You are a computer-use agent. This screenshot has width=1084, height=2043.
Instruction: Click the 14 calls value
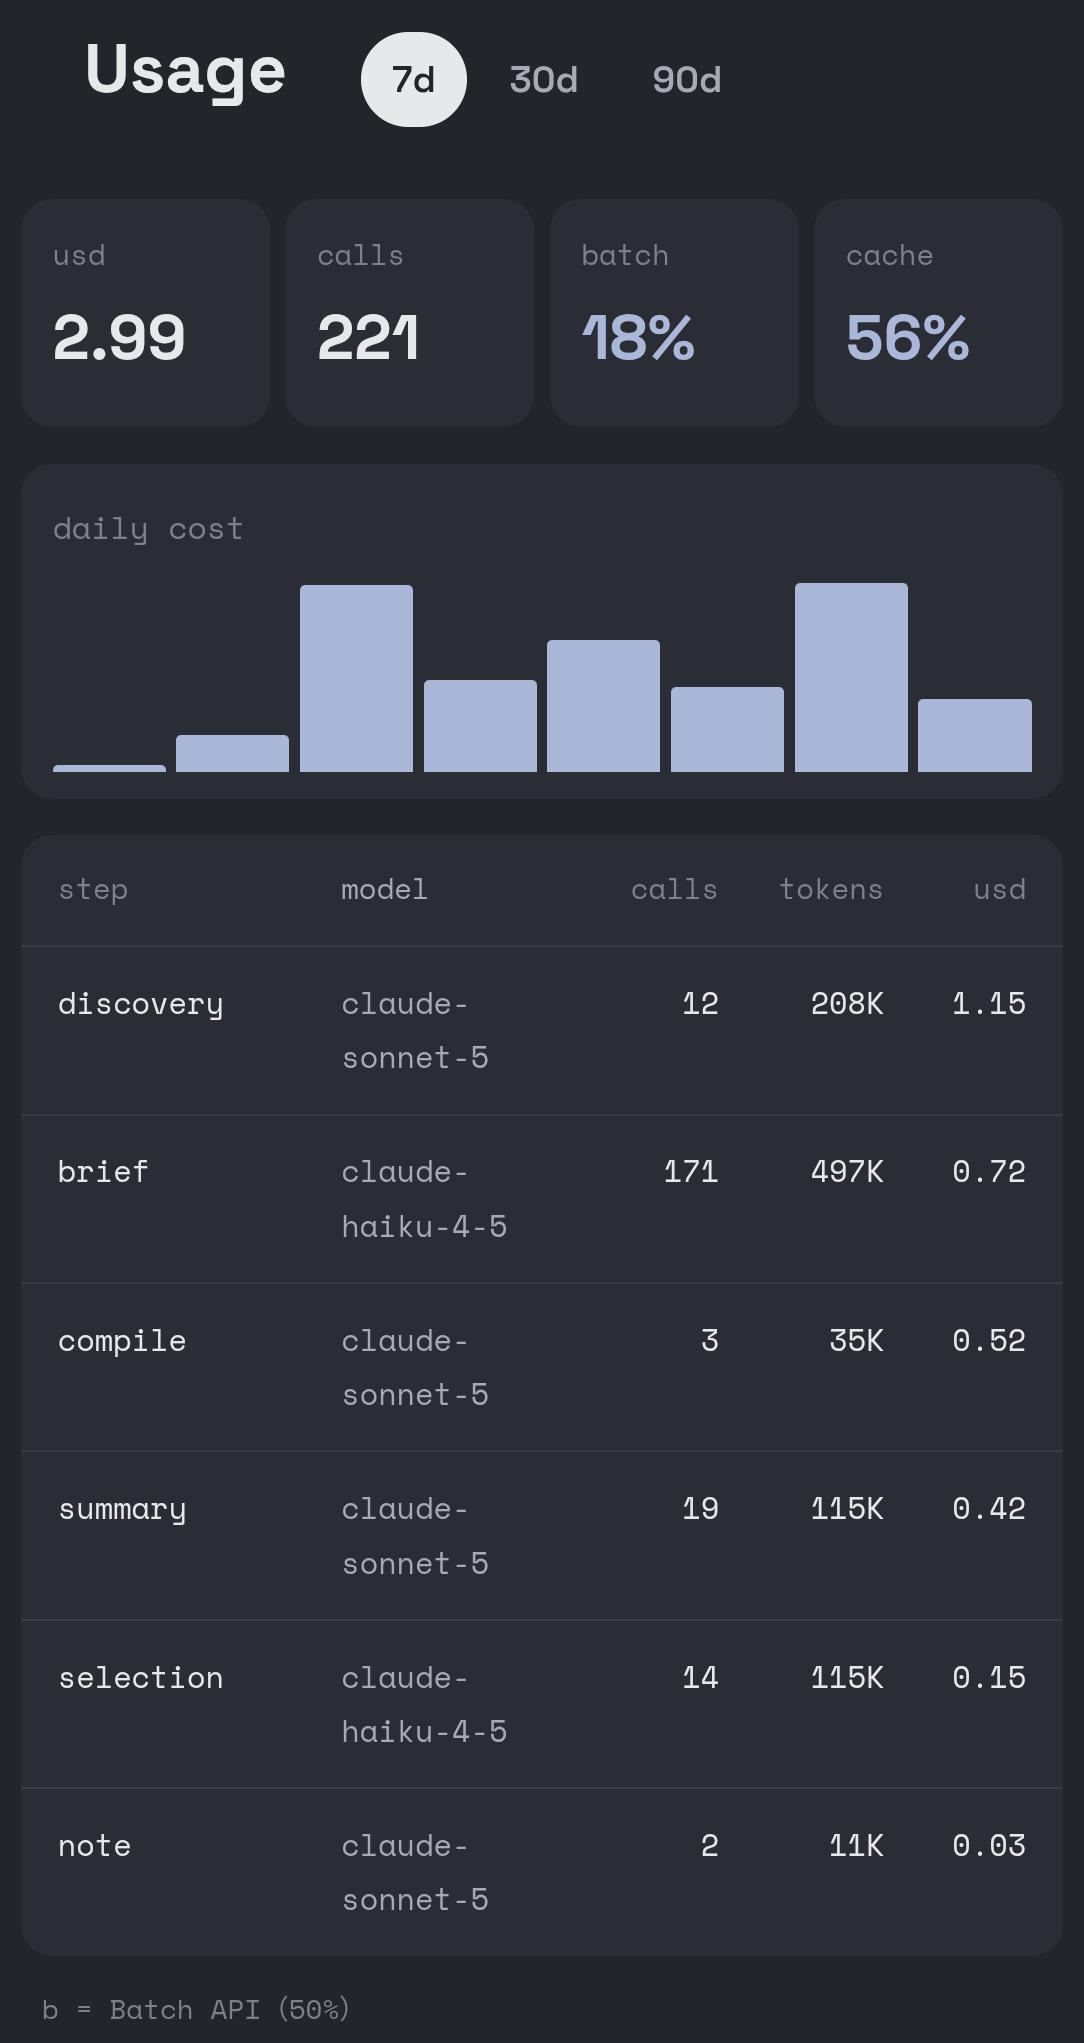[x=700, y=1677]
